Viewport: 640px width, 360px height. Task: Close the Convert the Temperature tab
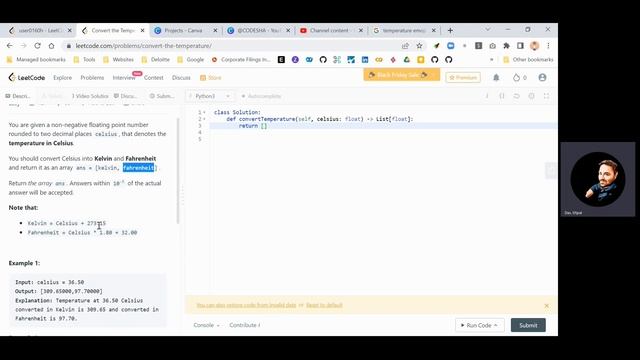(x=142, y=30)
